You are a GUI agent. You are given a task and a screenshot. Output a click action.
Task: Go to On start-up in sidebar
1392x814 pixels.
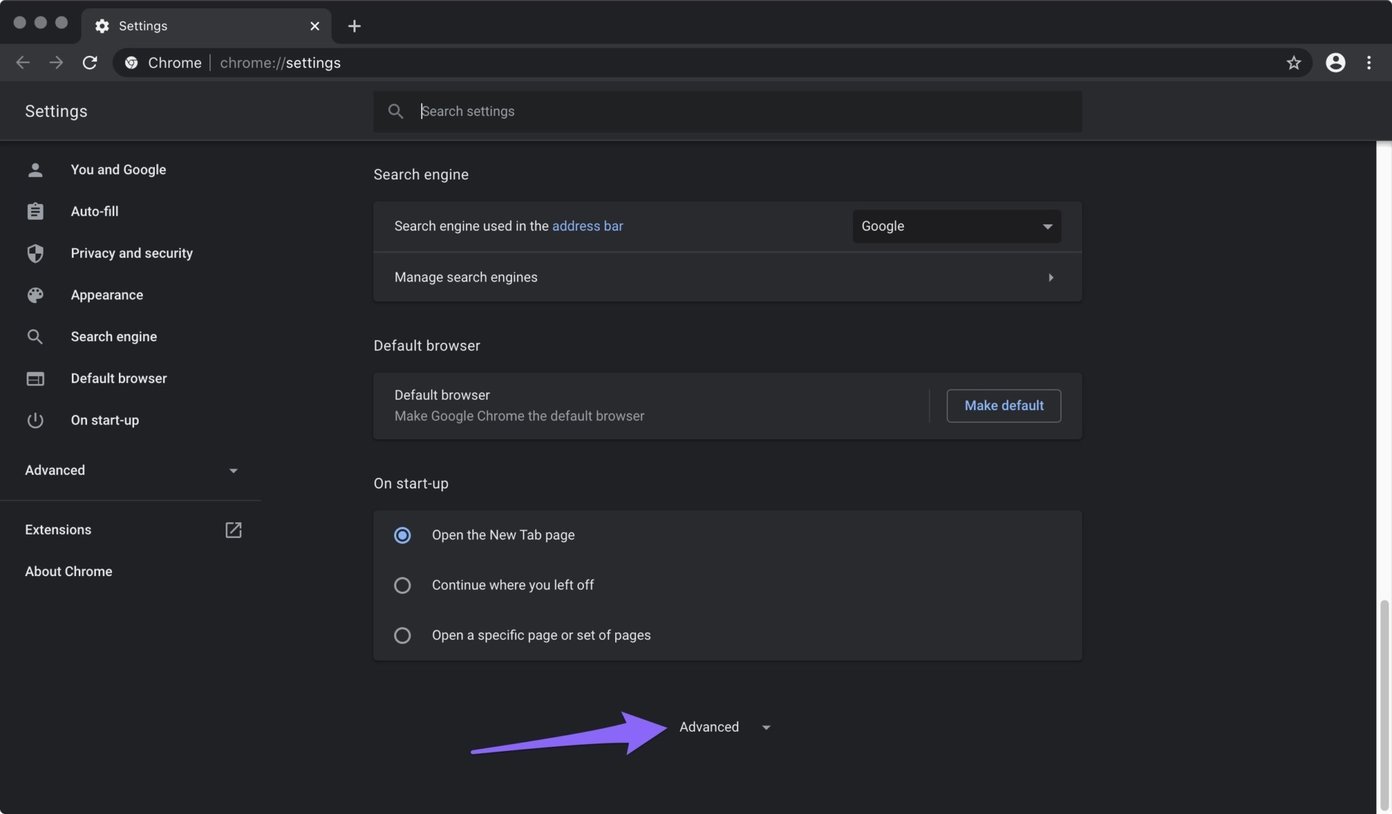pos(105,420)
